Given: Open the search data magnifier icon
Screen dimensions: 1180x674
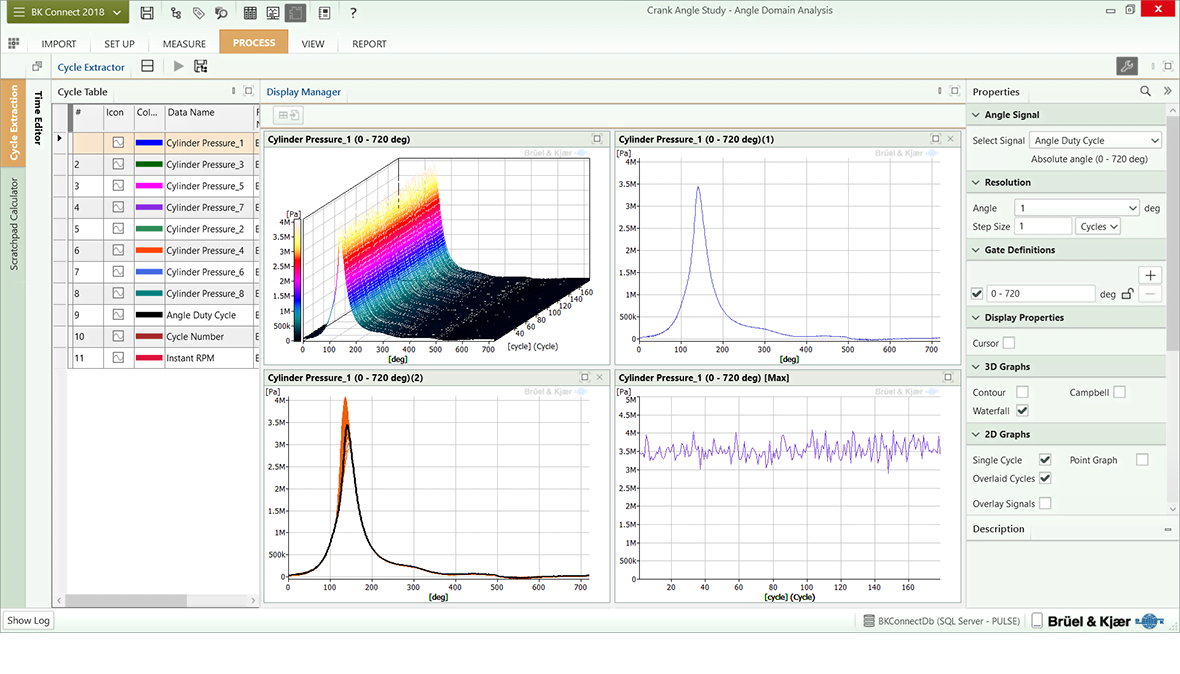Looking at the screenshot, I should click(x=221, y=13).
